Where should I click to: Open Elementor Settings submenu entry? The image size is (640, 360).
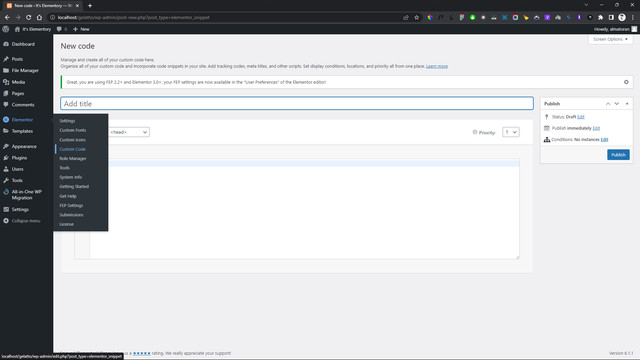pos(67,121)
